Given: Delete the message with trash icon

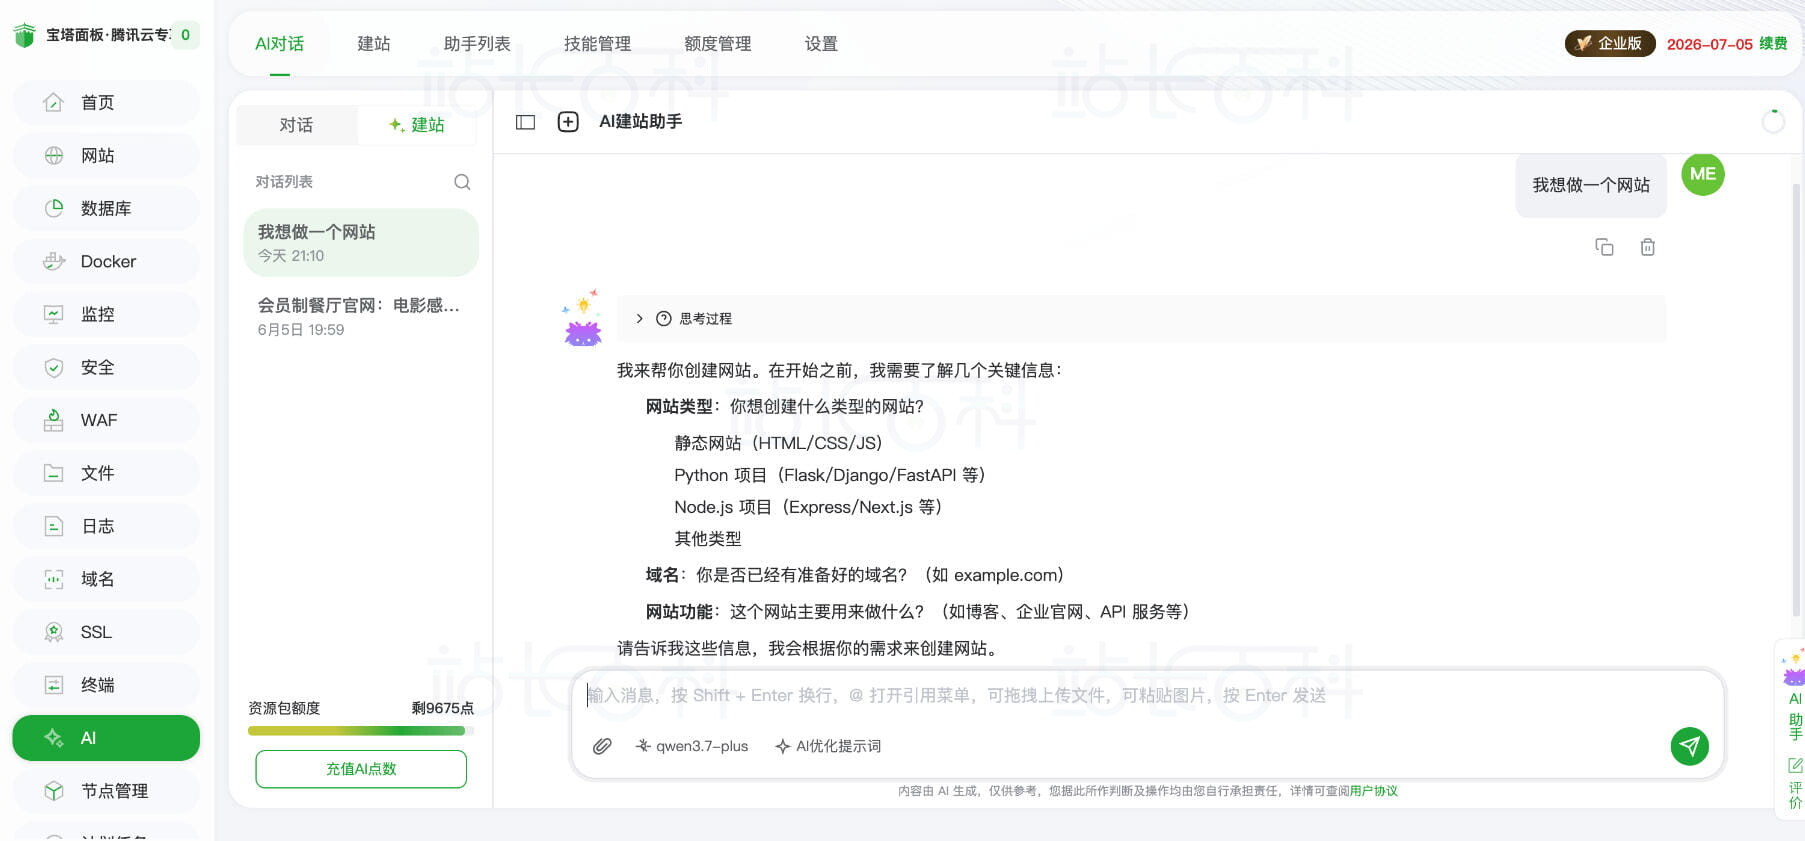Looking at the screenshot, I should 1648,247.
